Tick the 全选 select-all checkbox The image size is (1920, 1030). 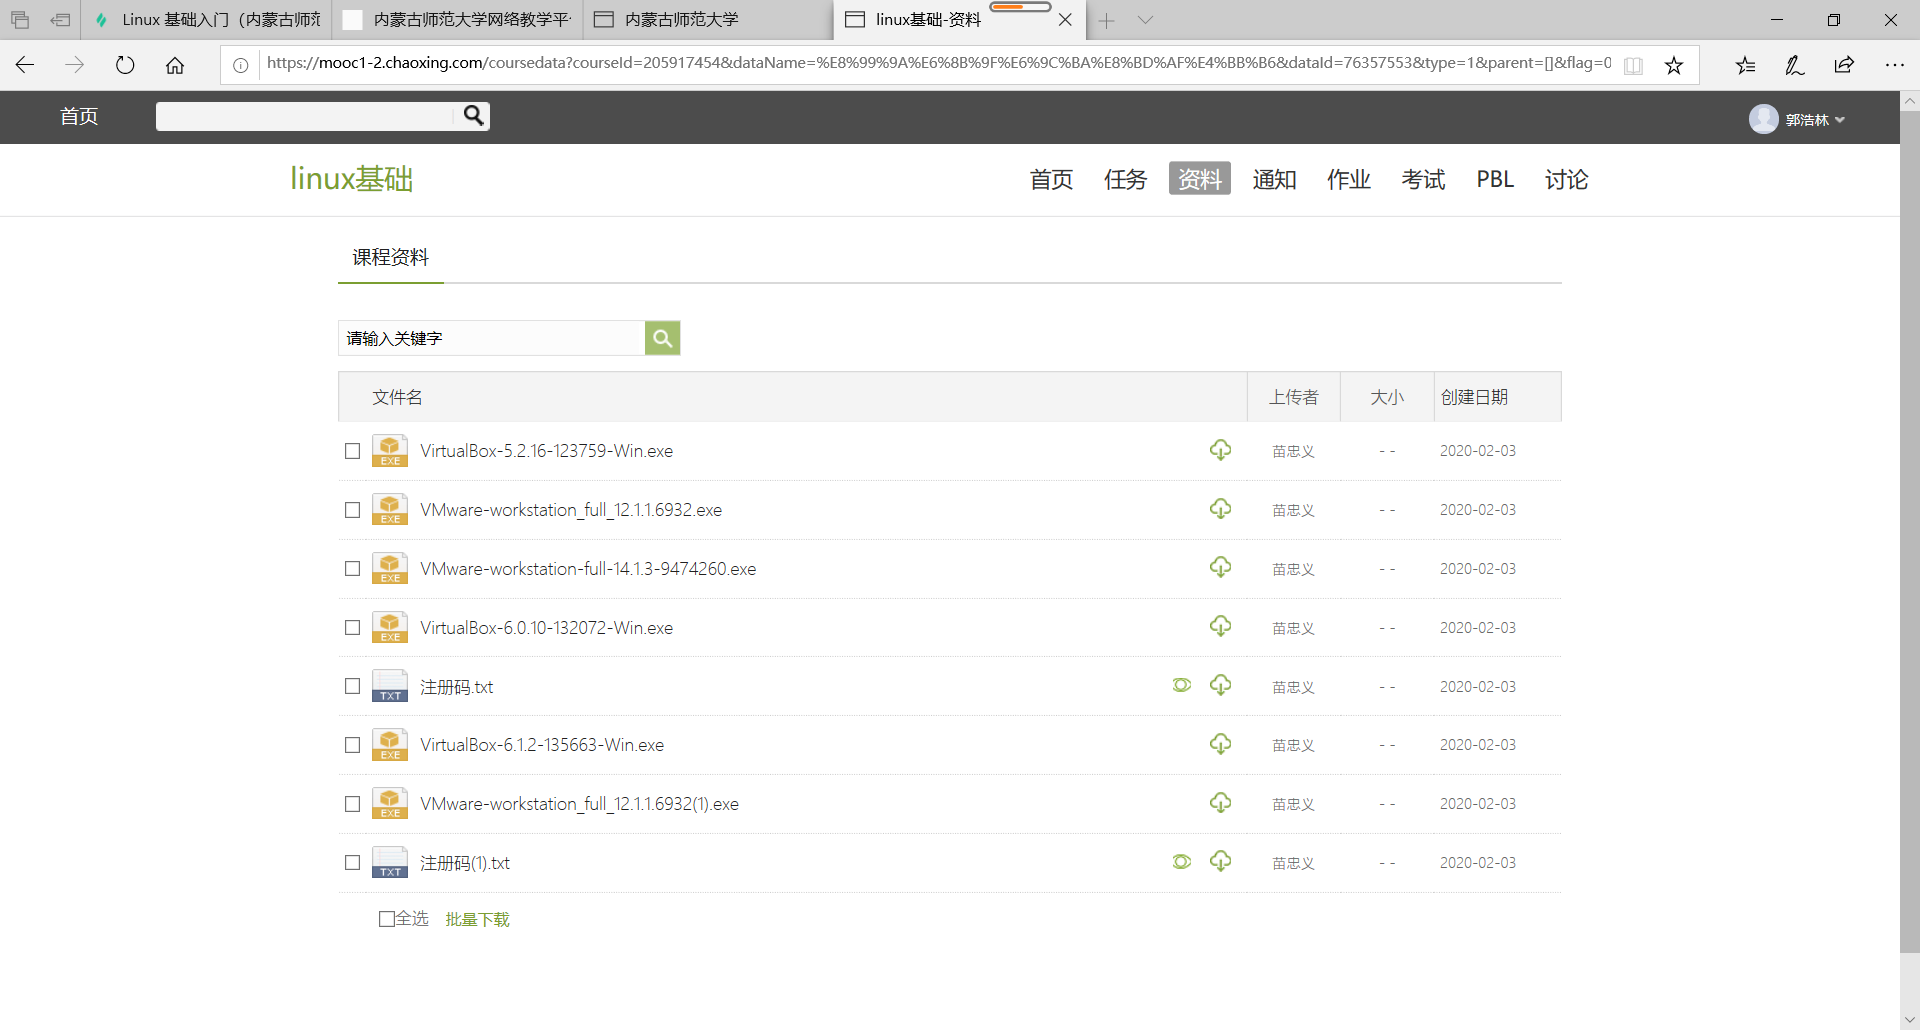click(387, 918)
